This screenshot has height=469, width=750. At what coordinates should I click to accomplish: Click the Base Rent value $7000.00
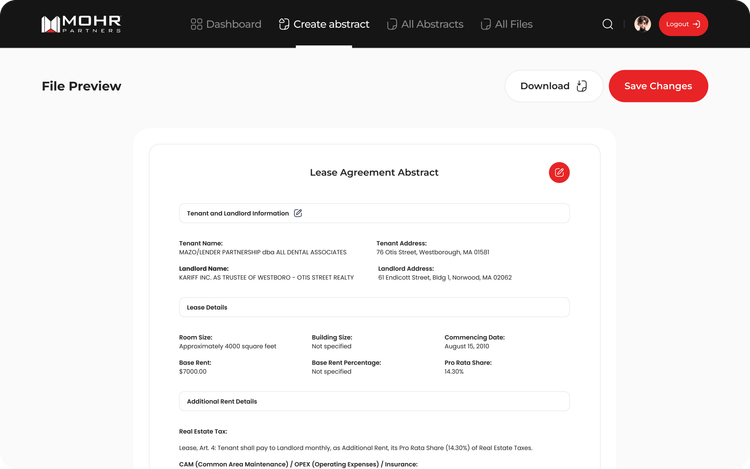pyautogui.click(x=193, y=371)
